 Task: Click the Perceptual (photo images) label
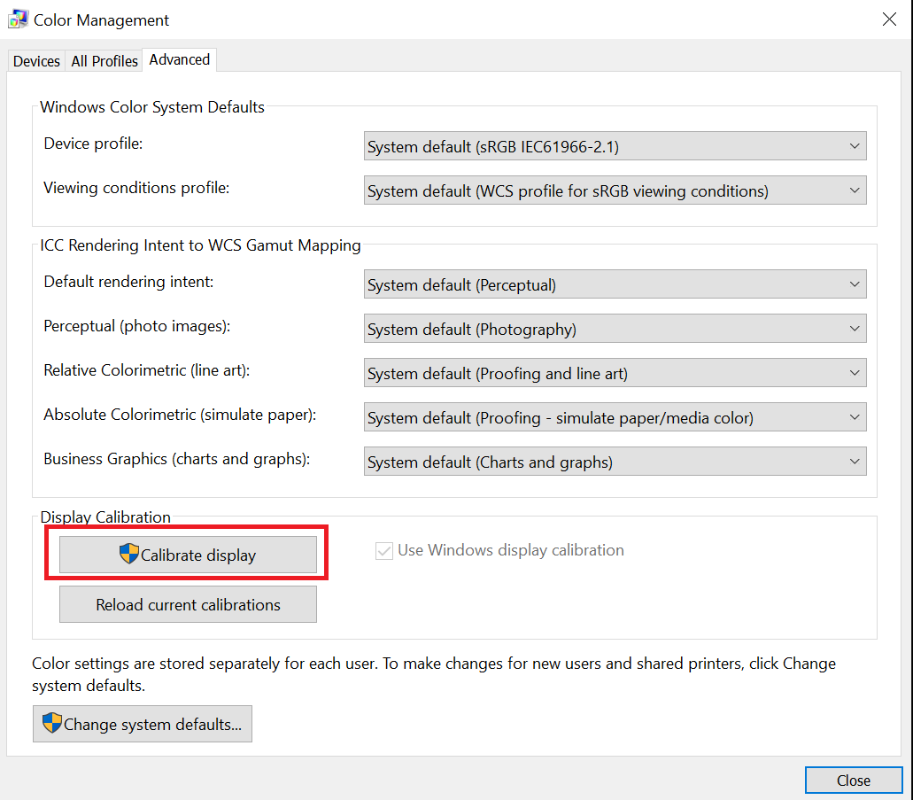[137, 326]
